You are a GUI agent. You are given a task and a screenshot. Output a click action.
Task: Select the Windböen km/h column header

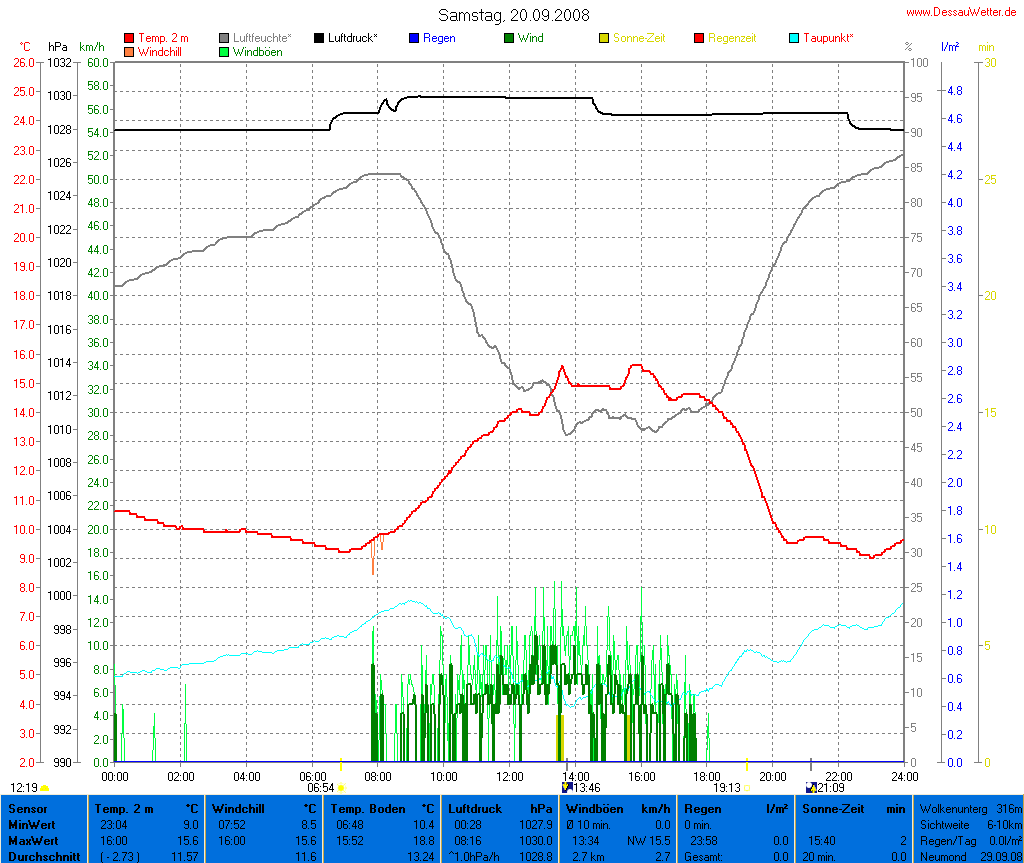tap(617, 808)
